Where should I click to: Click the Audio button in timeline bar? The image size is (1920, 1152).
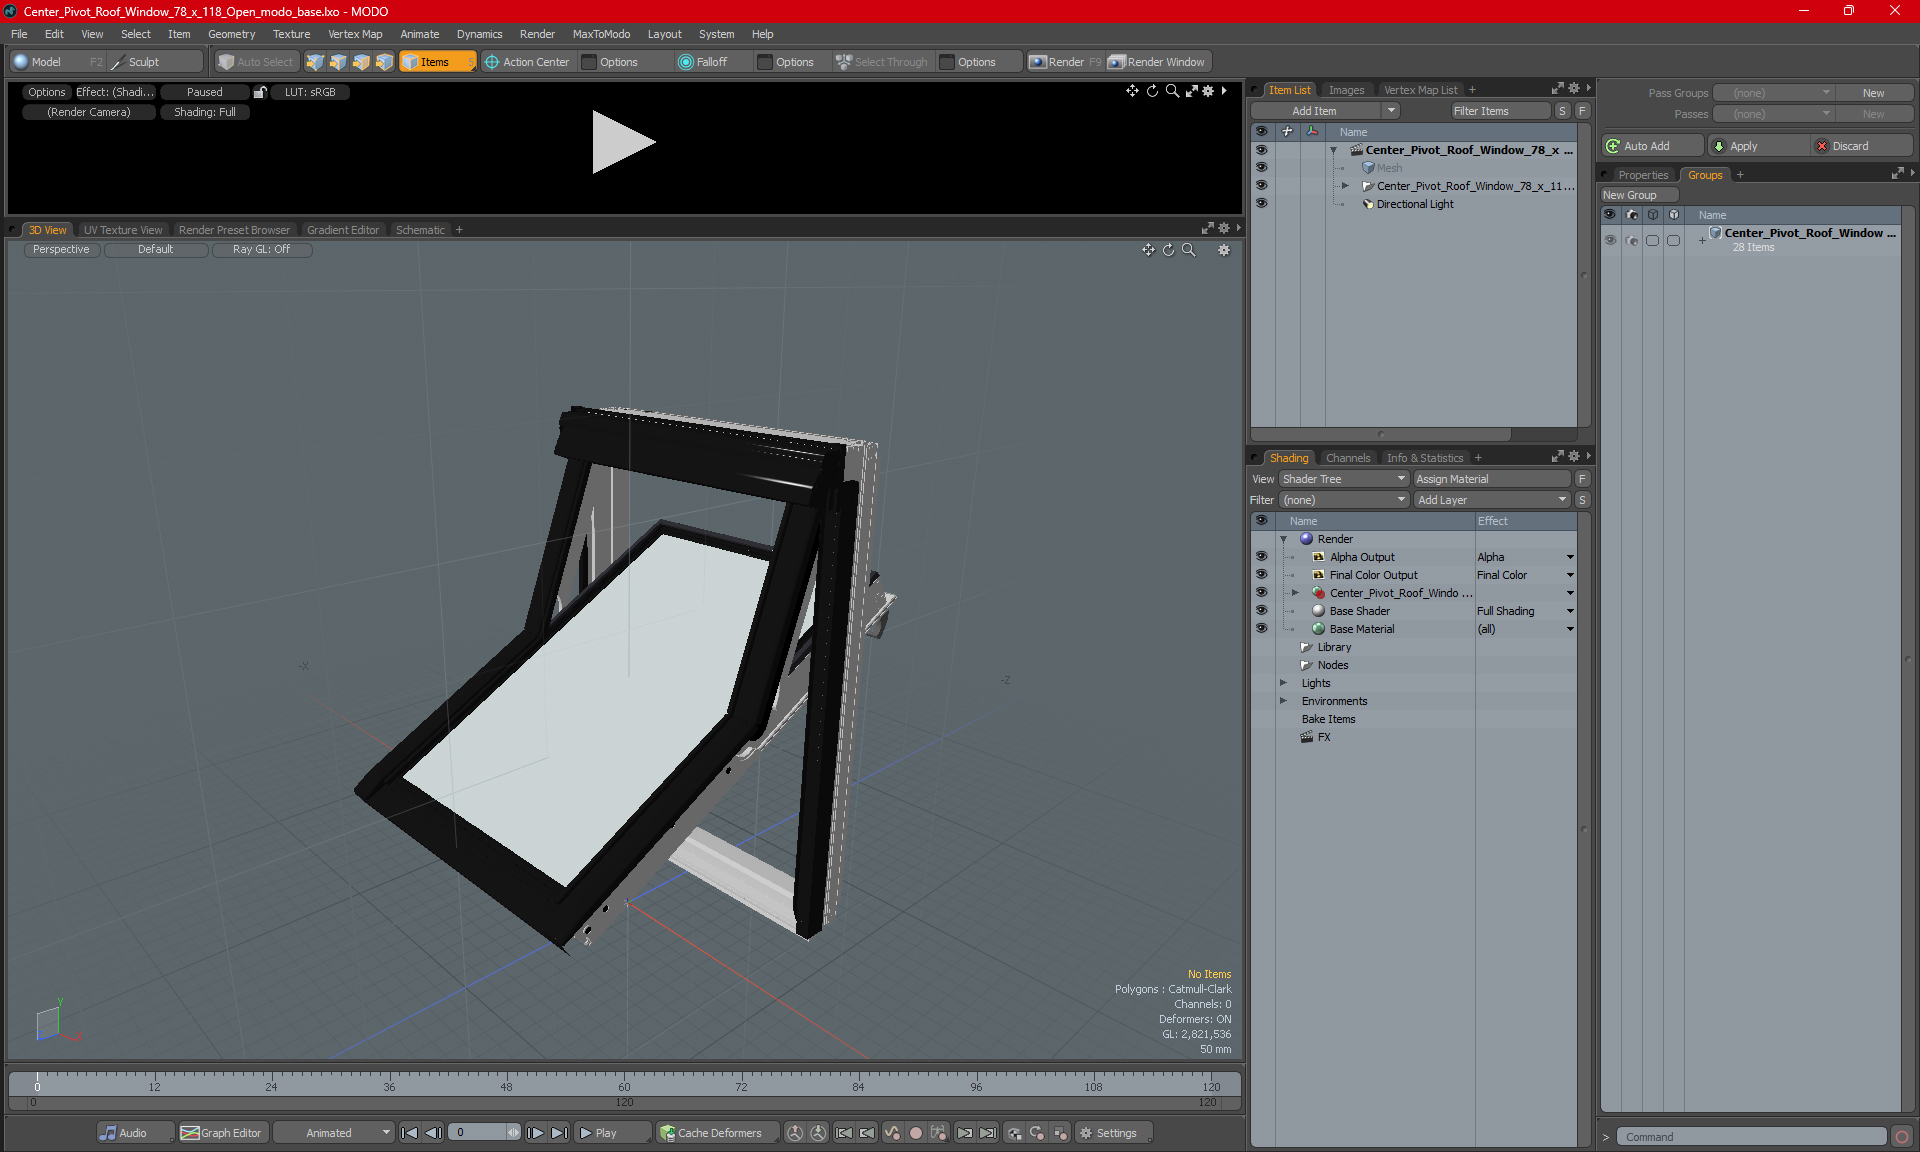tap(135, 1133)
